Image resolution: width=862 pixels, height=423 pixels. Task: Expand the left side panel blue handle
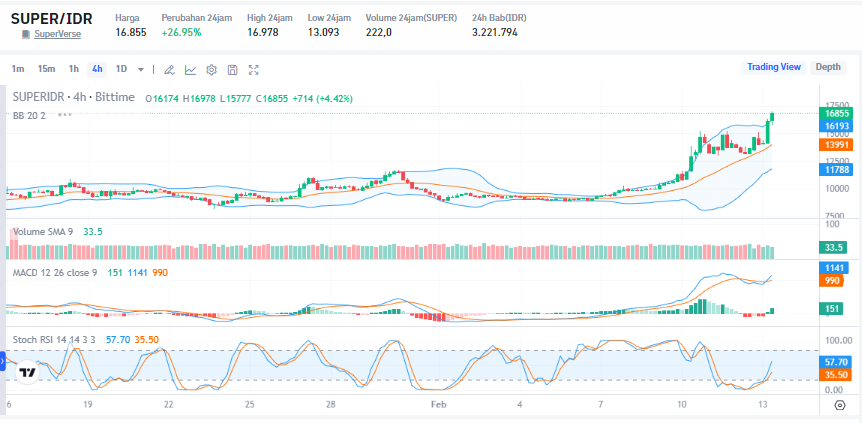click(x=2, y=362)
